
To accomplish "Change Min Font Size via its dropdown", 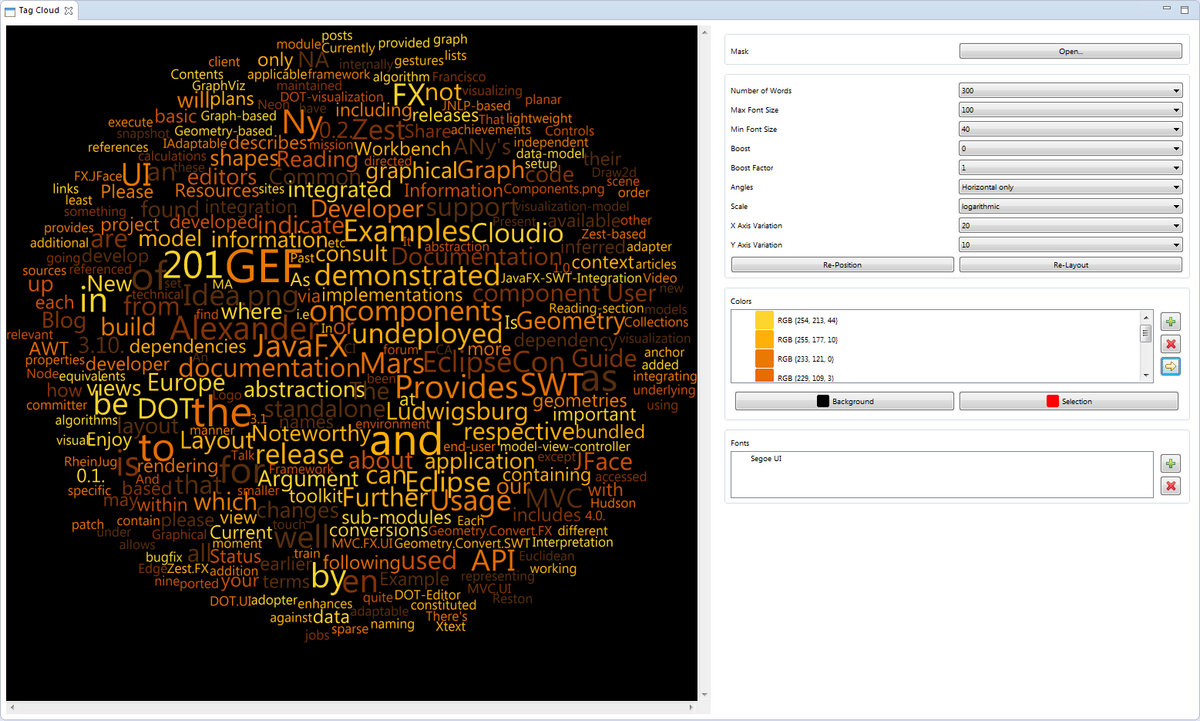I will click(1174, 128).
